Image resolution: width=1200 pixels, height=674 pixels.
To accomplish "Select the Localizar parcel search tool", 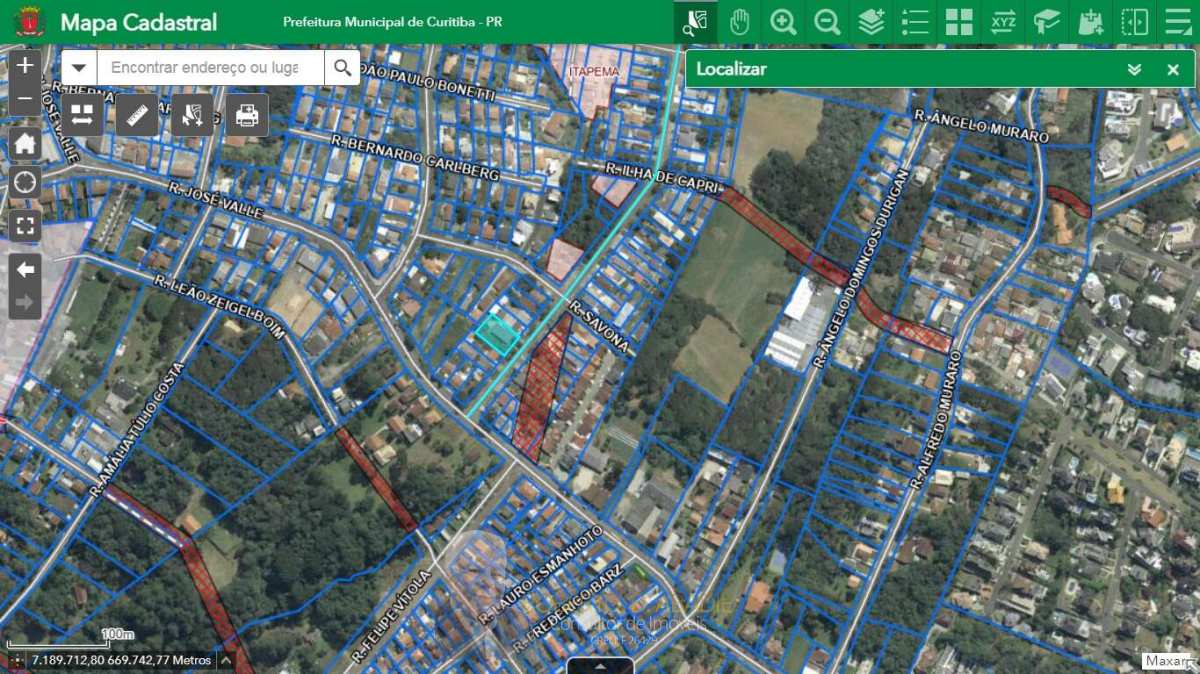I will 695,22.
